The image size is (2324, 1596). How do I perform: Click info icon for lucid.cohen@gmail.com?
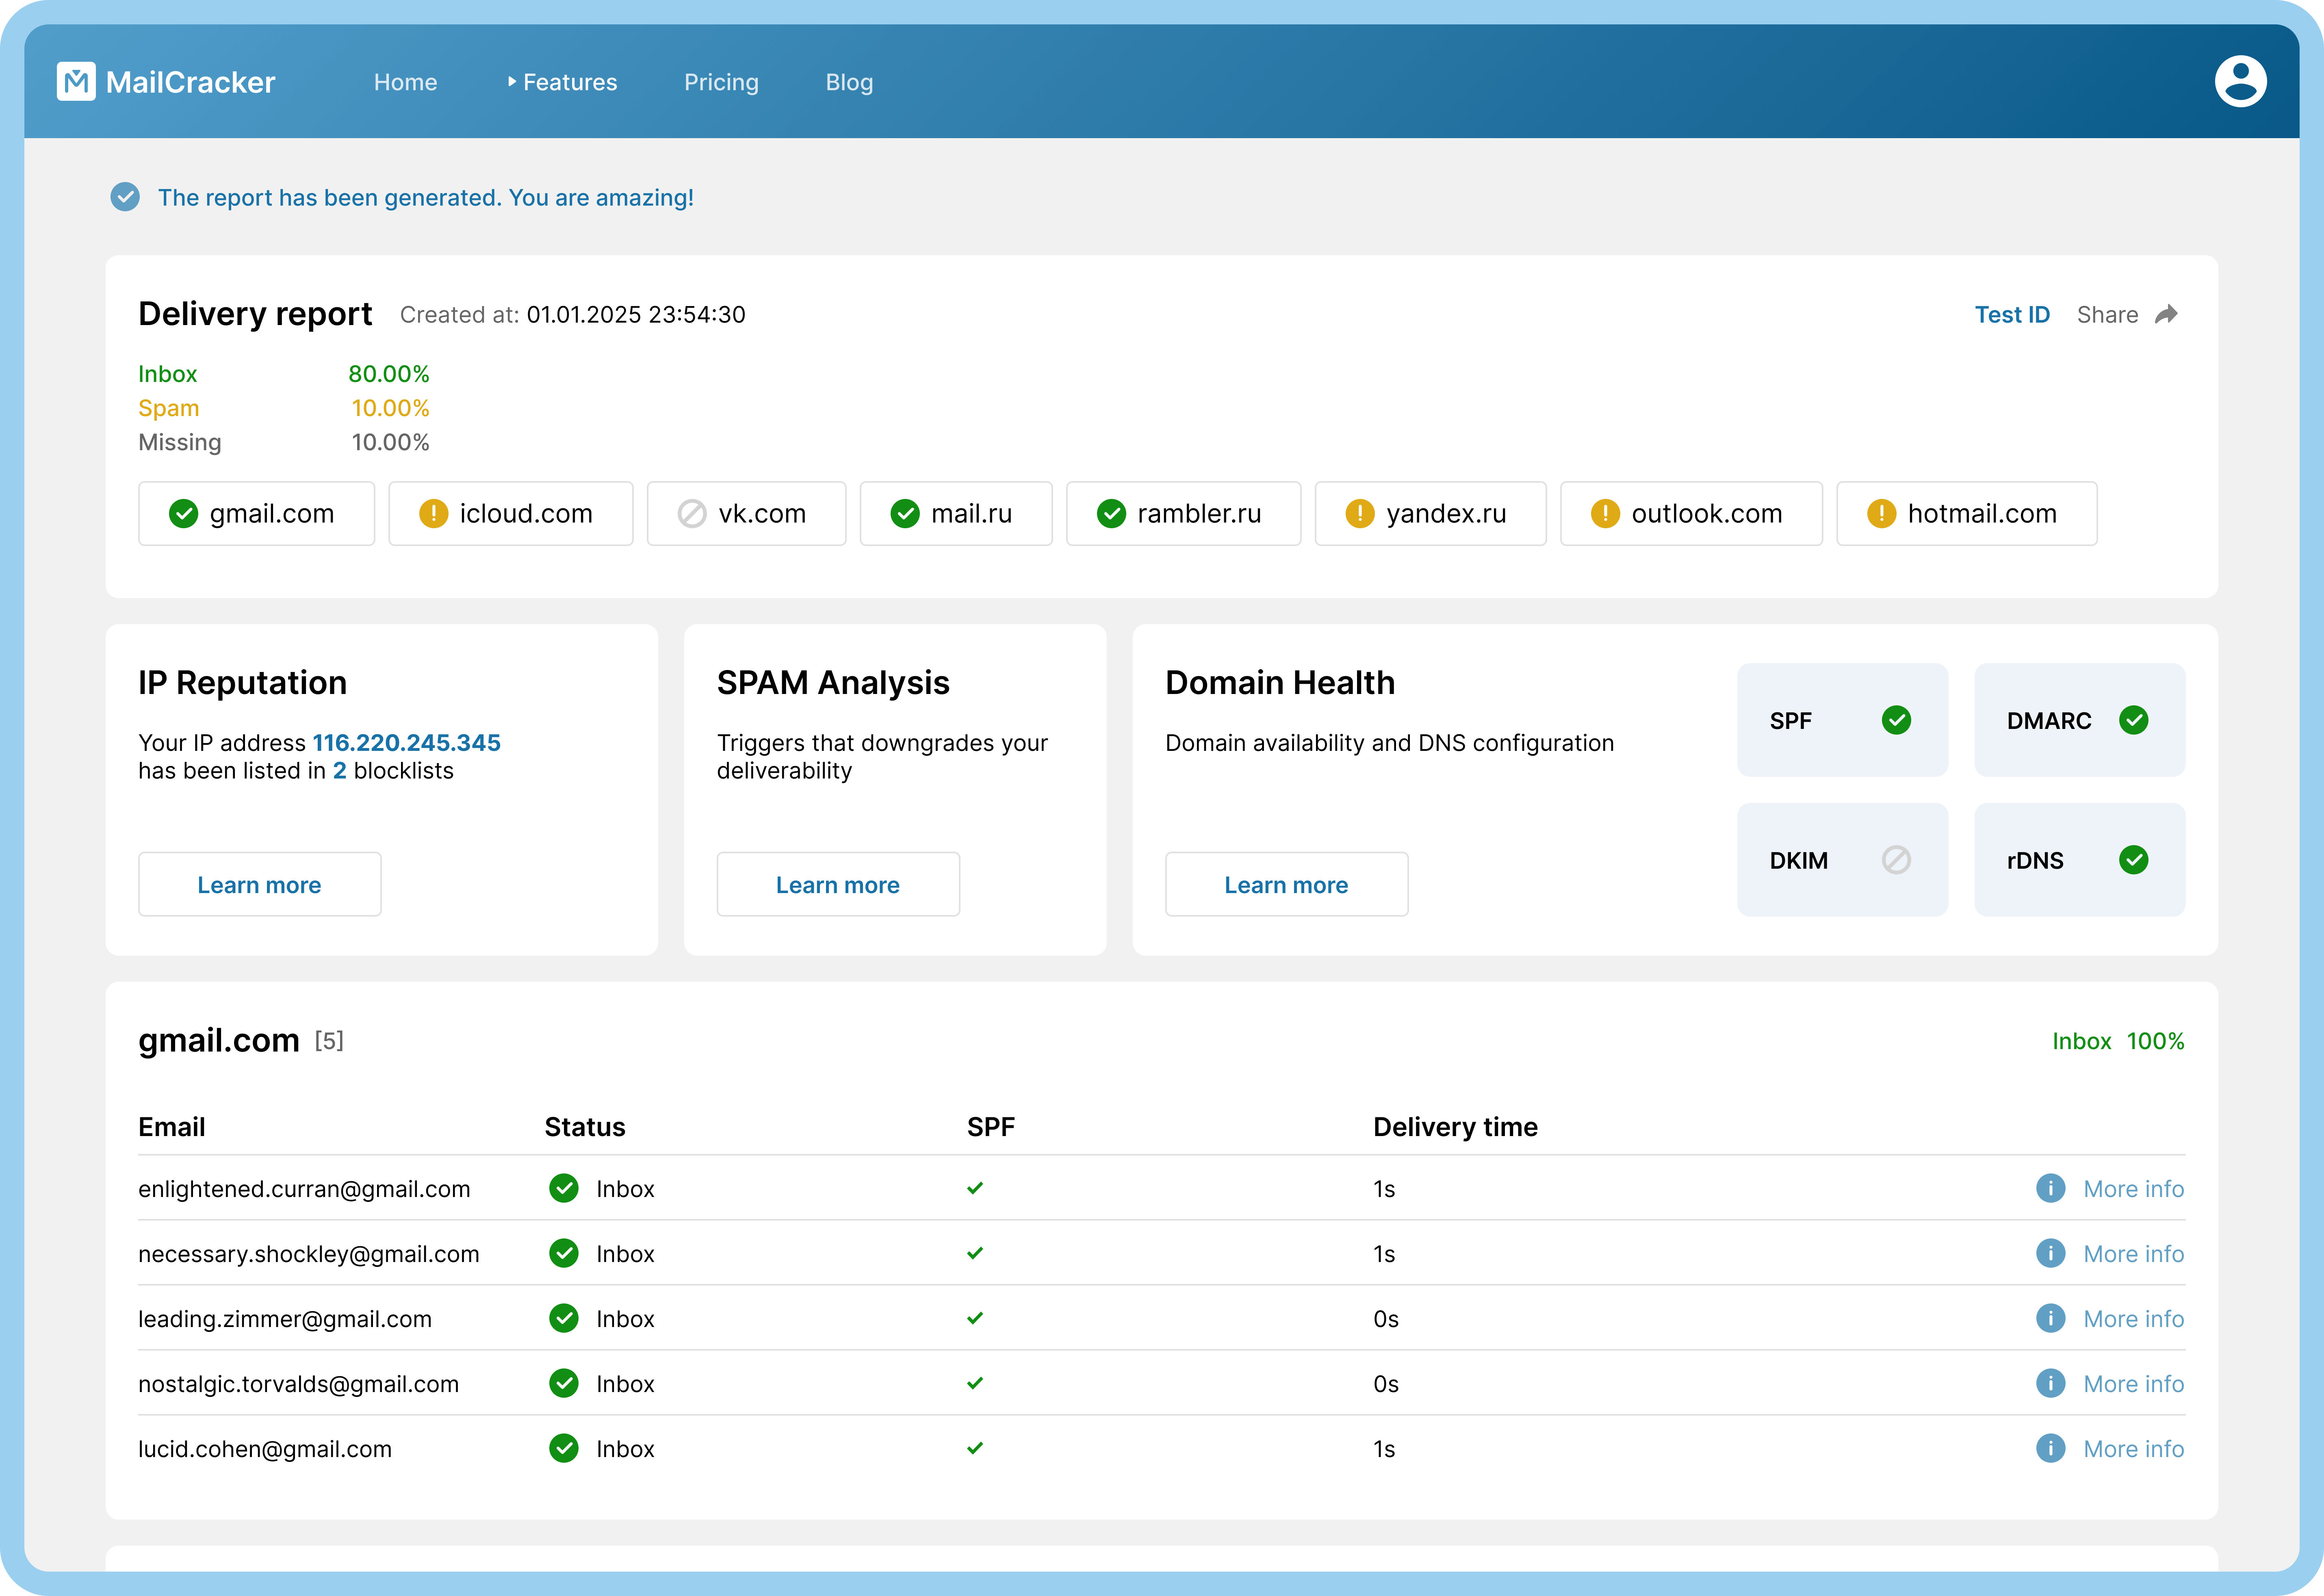(x=2050, y=1448)
